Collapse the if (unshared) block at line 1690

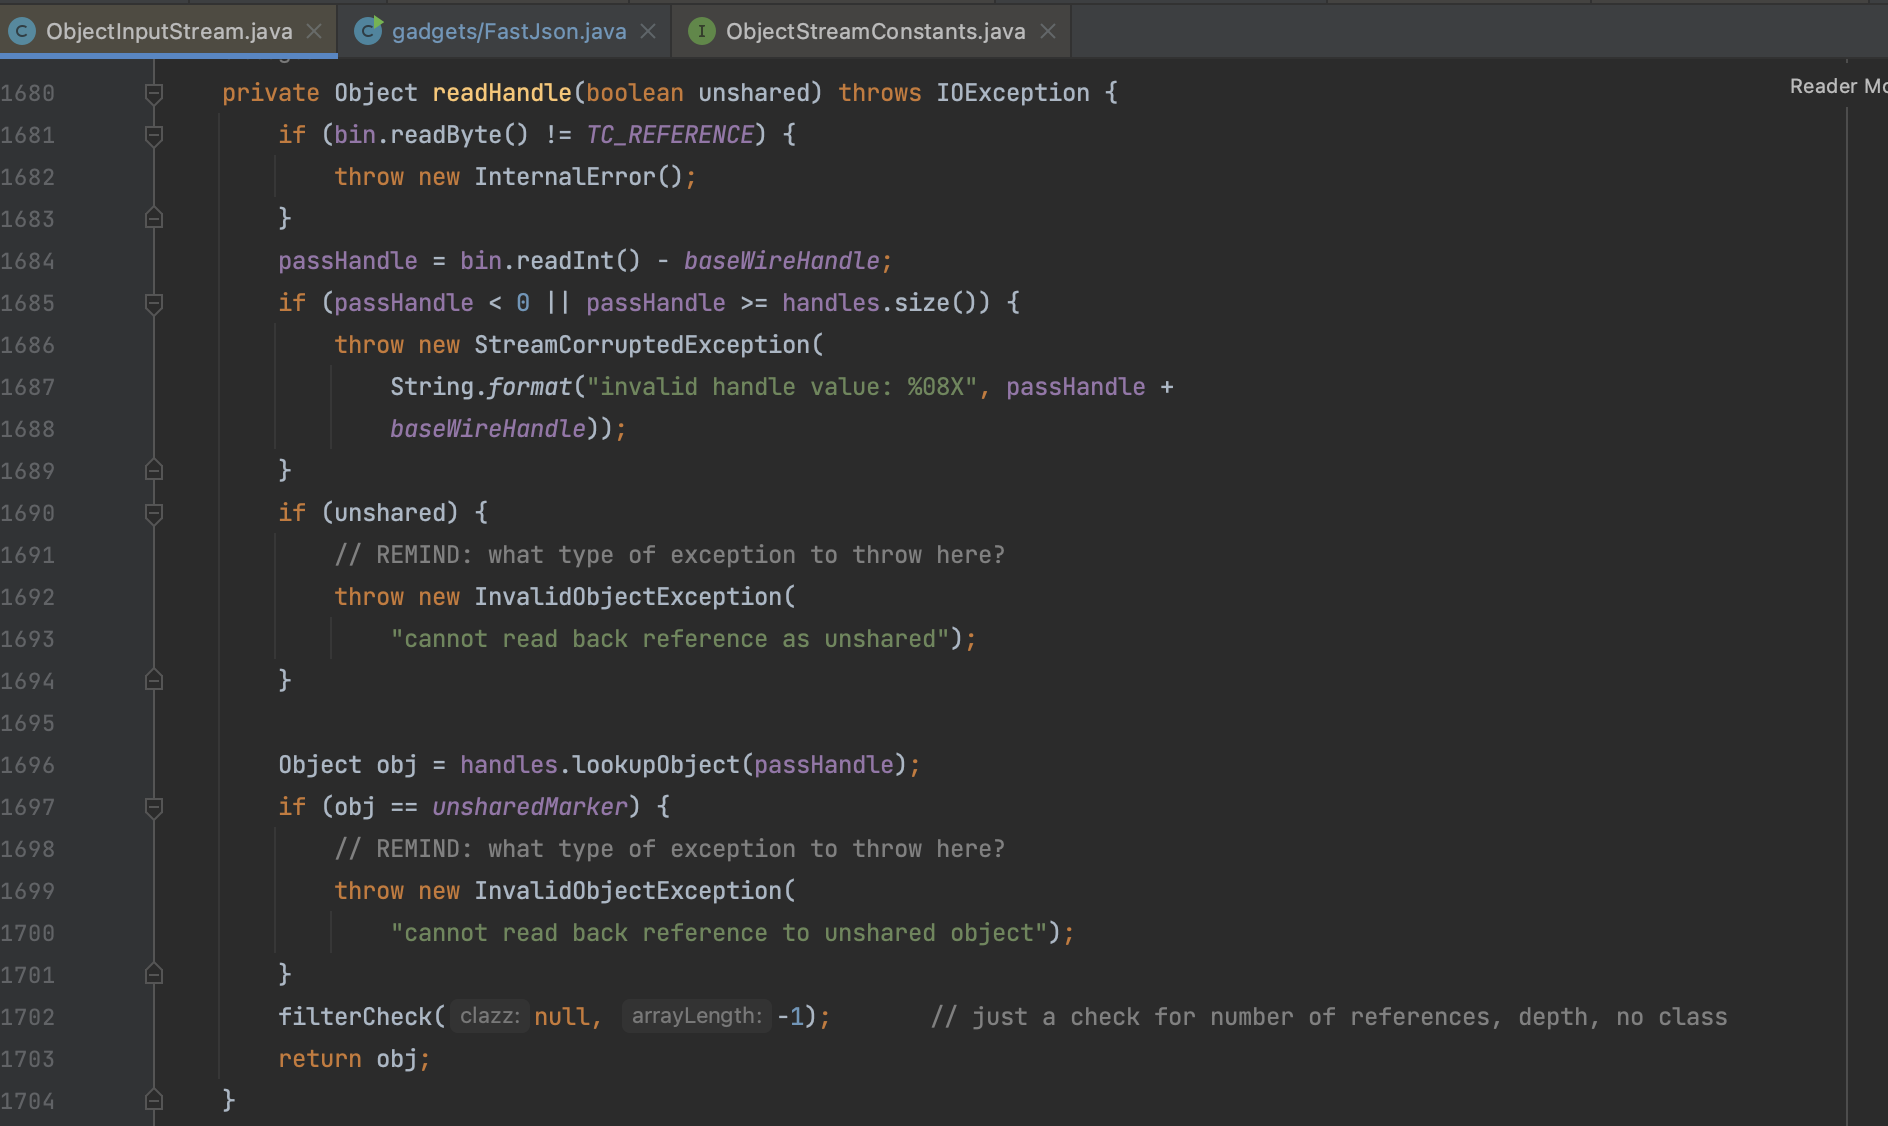pyautogui.click(x=154, y=513)
